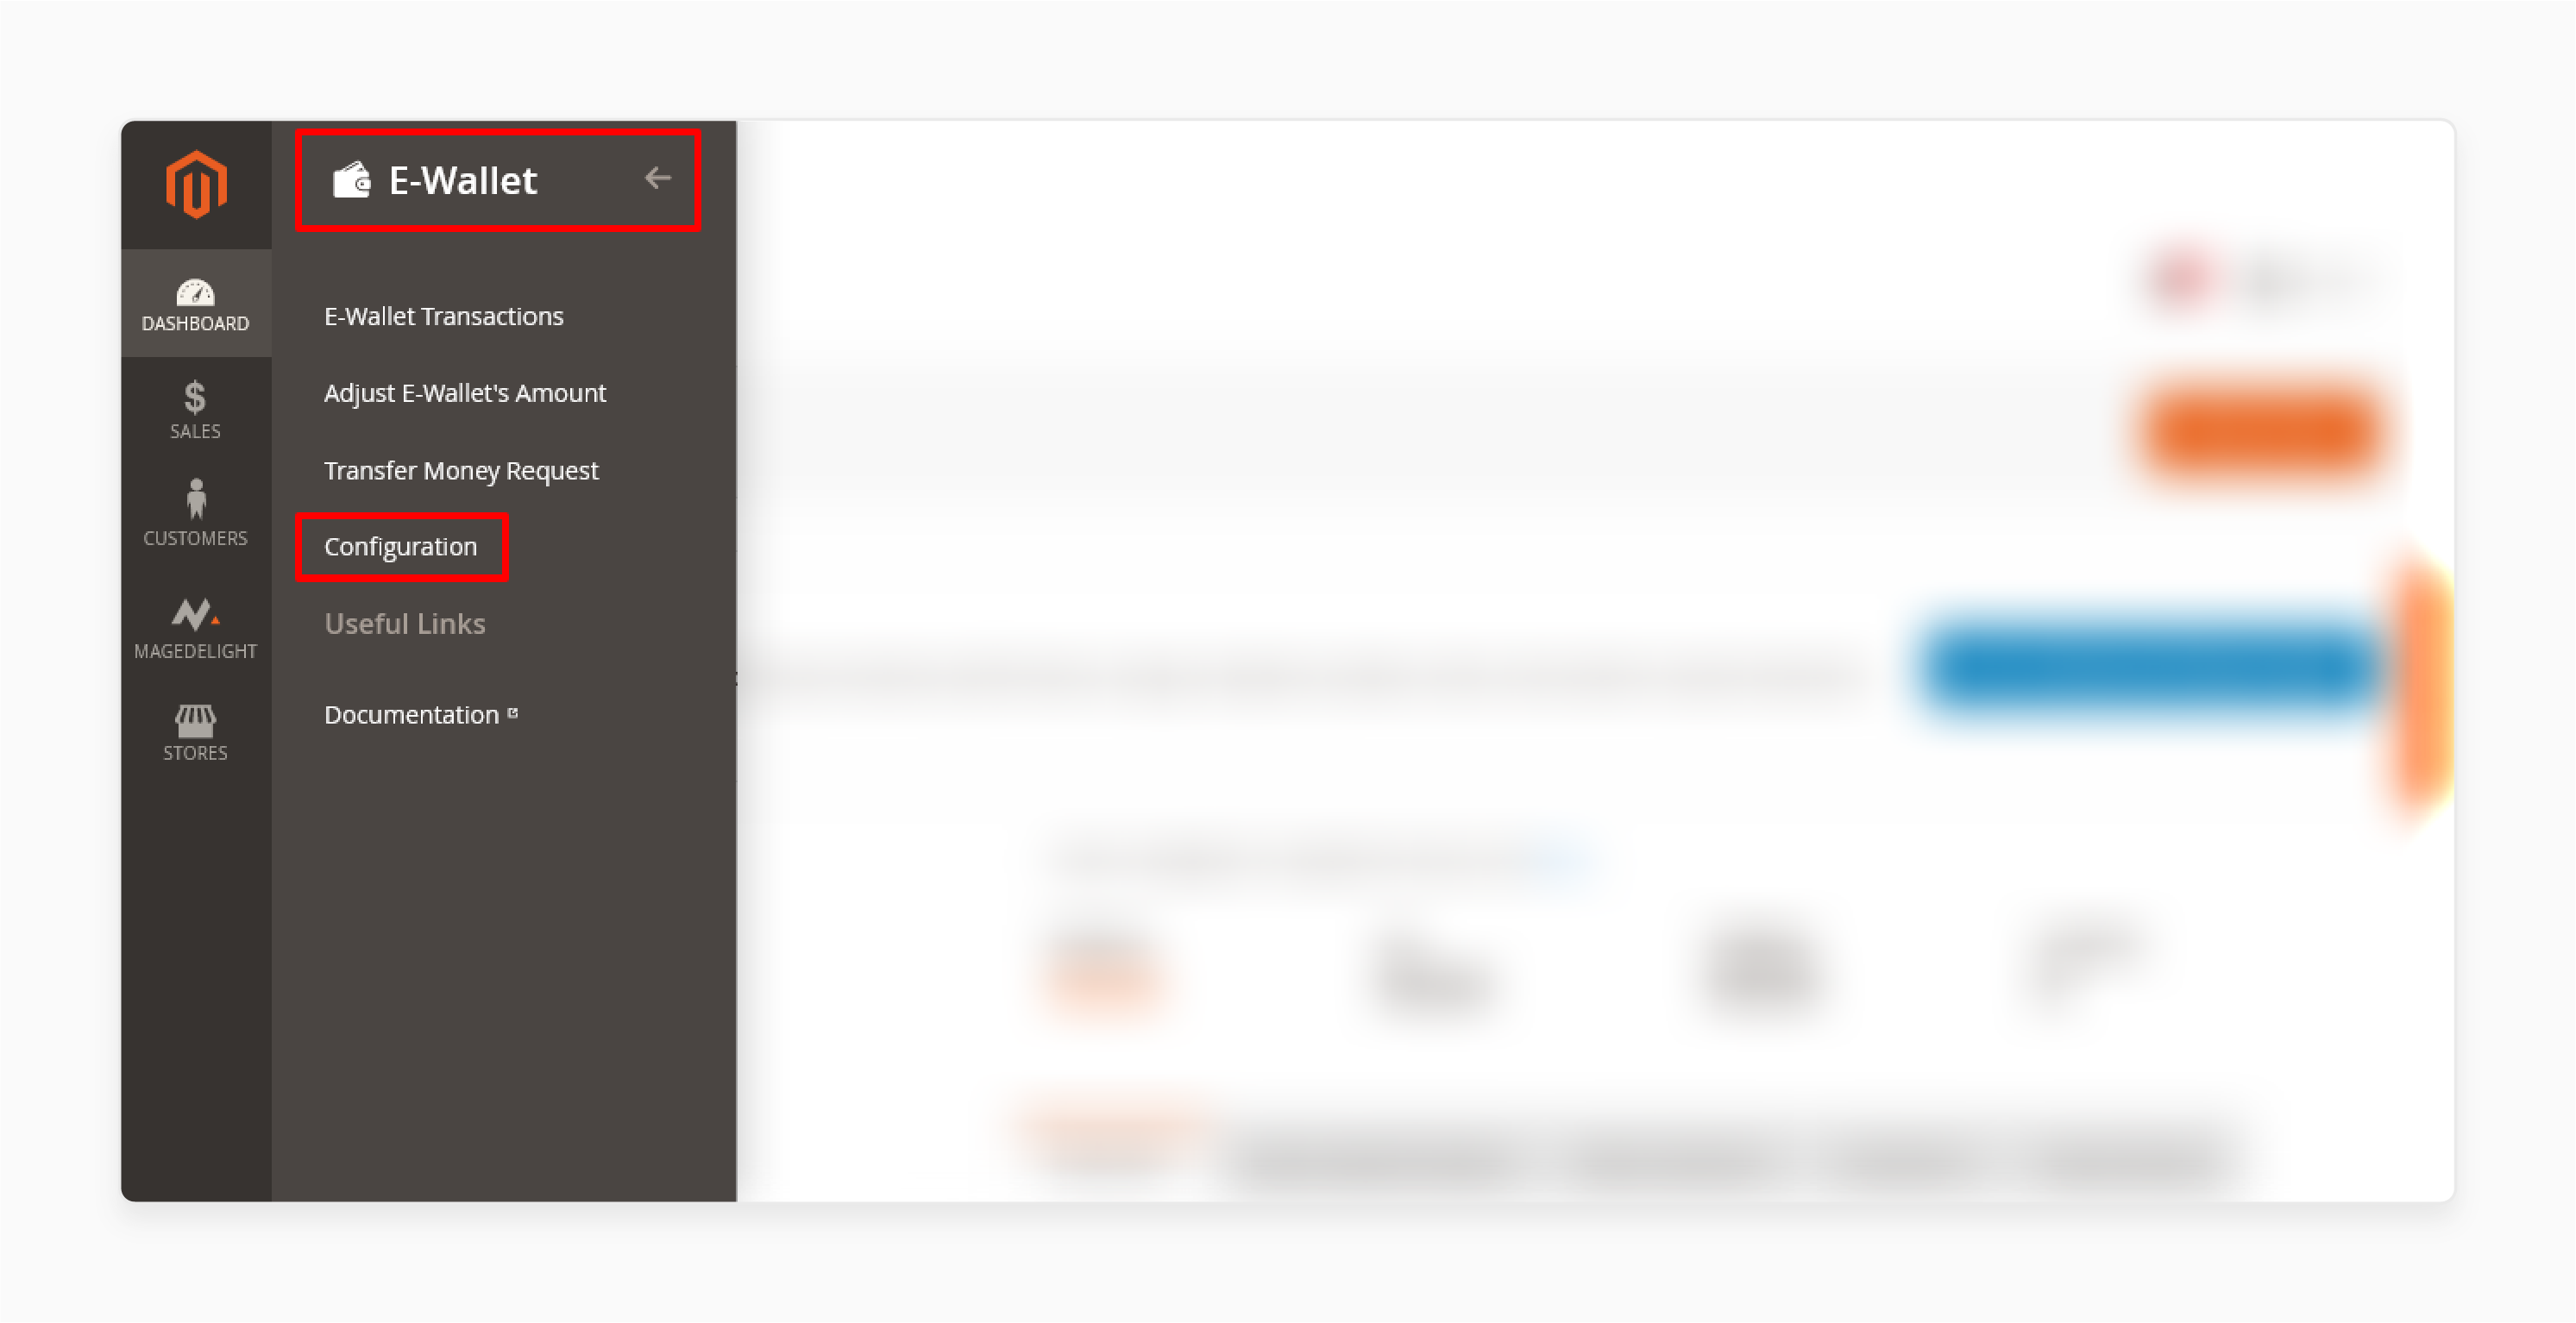Viewport: 2576px width, 1323px height.
Task: Open E-Wallet Transactions menu item
Action: (443, 316)
